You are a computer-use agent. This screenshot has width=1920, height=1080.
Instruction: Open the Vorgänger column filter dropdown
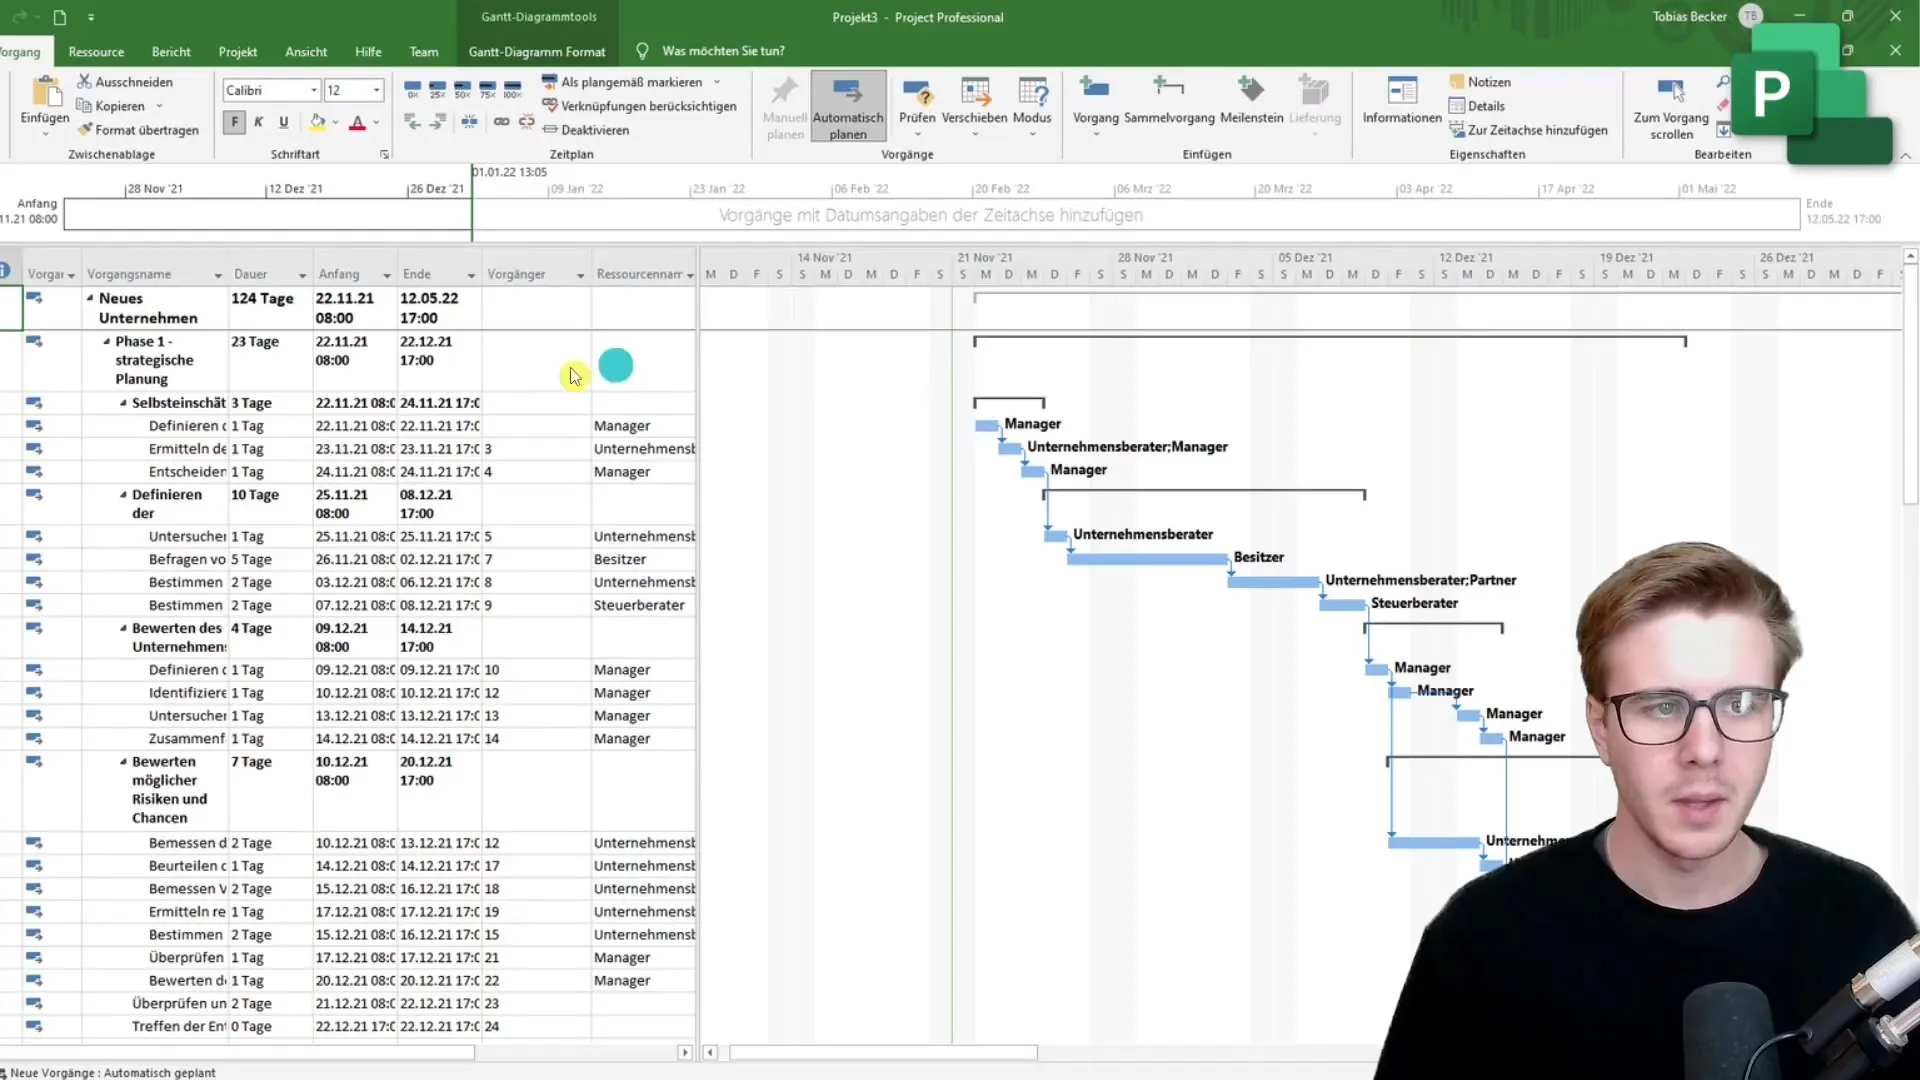[580, 275]
